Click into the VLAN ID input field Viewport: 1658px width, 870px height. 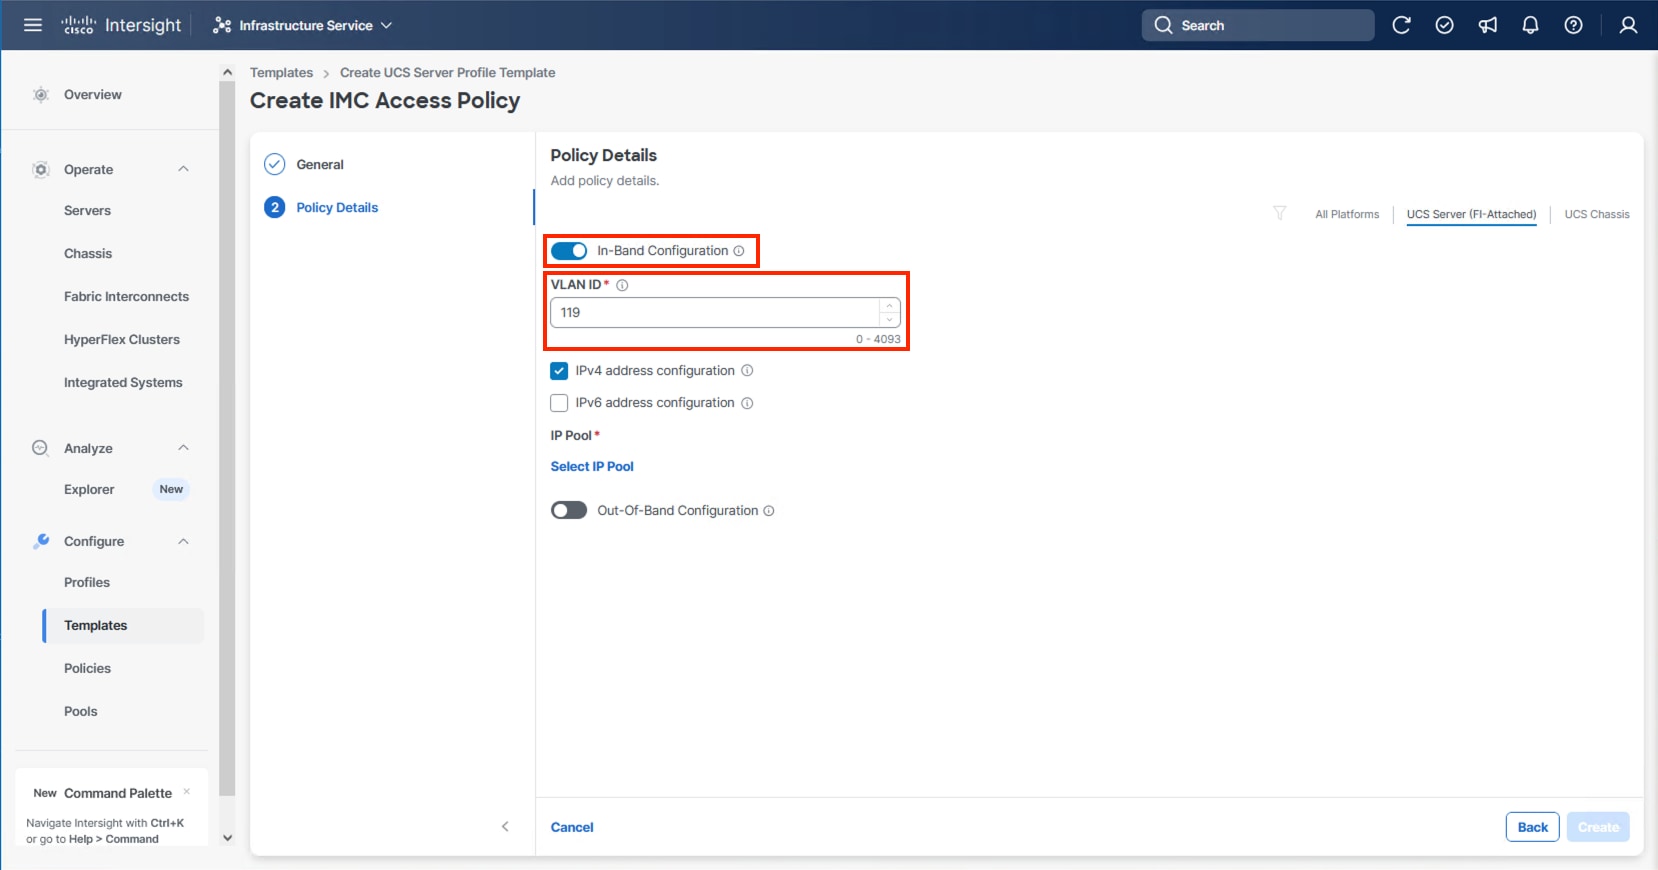click(715, 312)
